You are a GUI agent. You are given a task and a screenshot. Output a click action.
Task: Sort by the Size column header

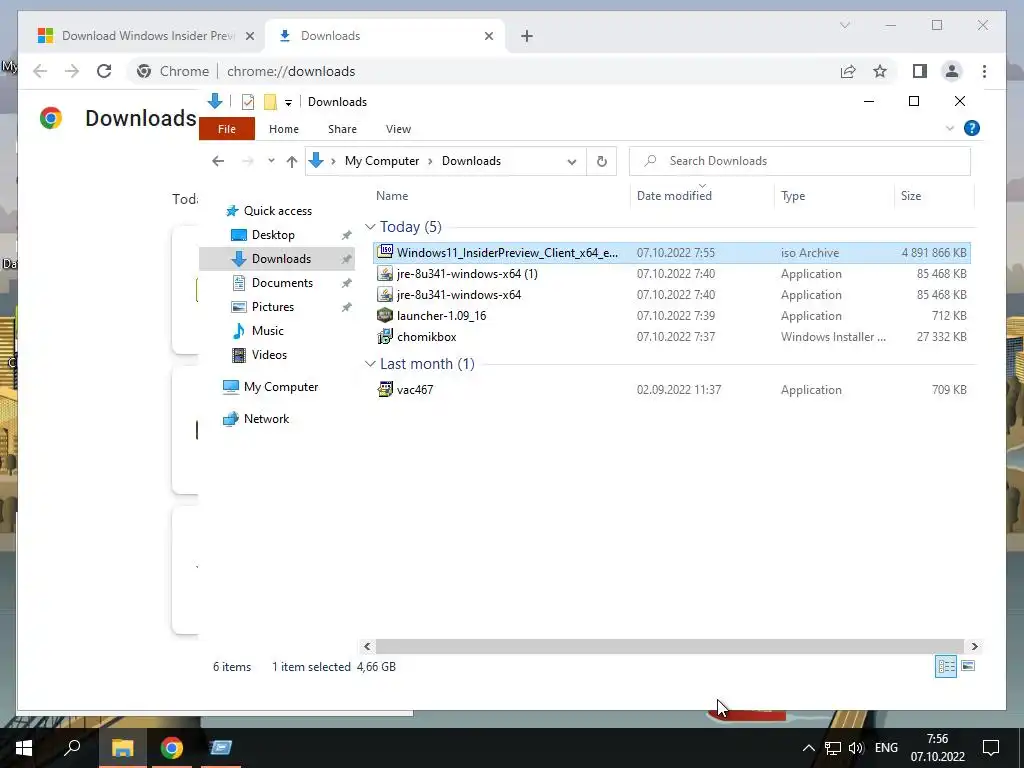coord(910,195)
